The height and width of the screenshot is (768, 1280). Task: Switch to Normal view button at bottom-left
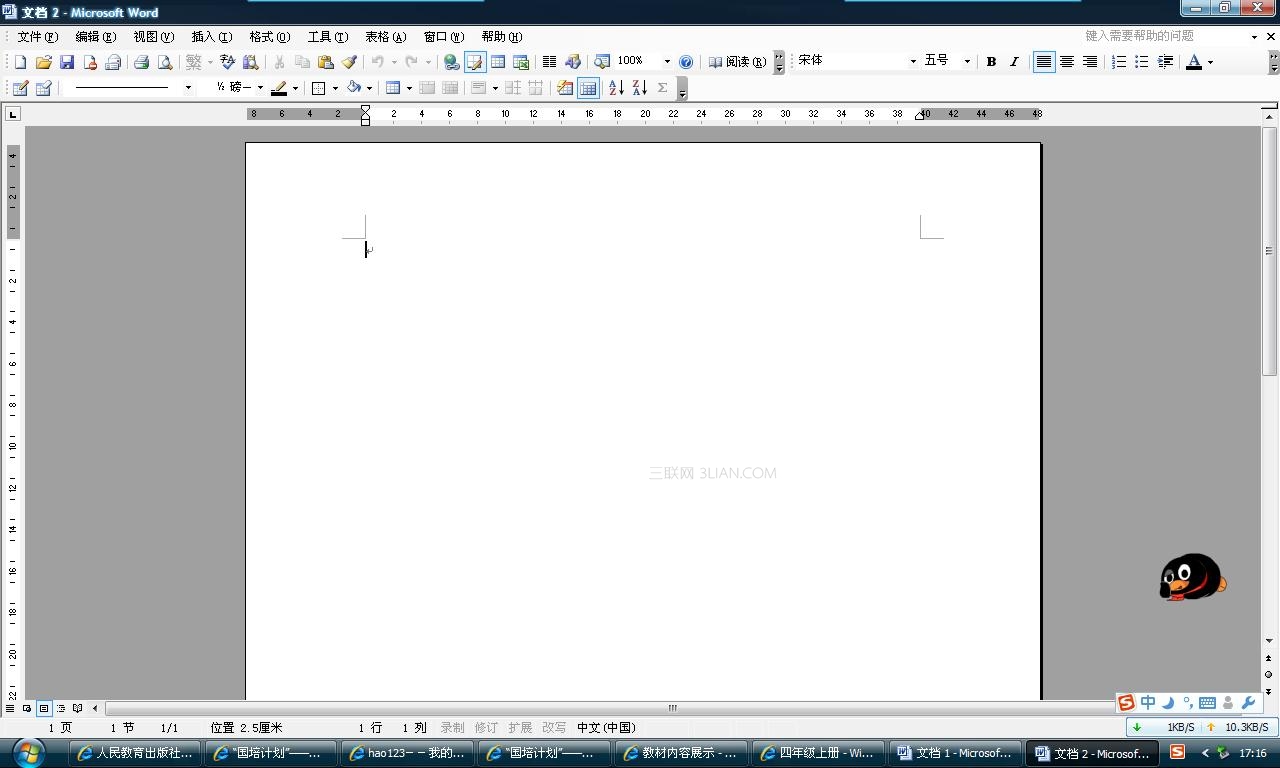click(10, 708)
